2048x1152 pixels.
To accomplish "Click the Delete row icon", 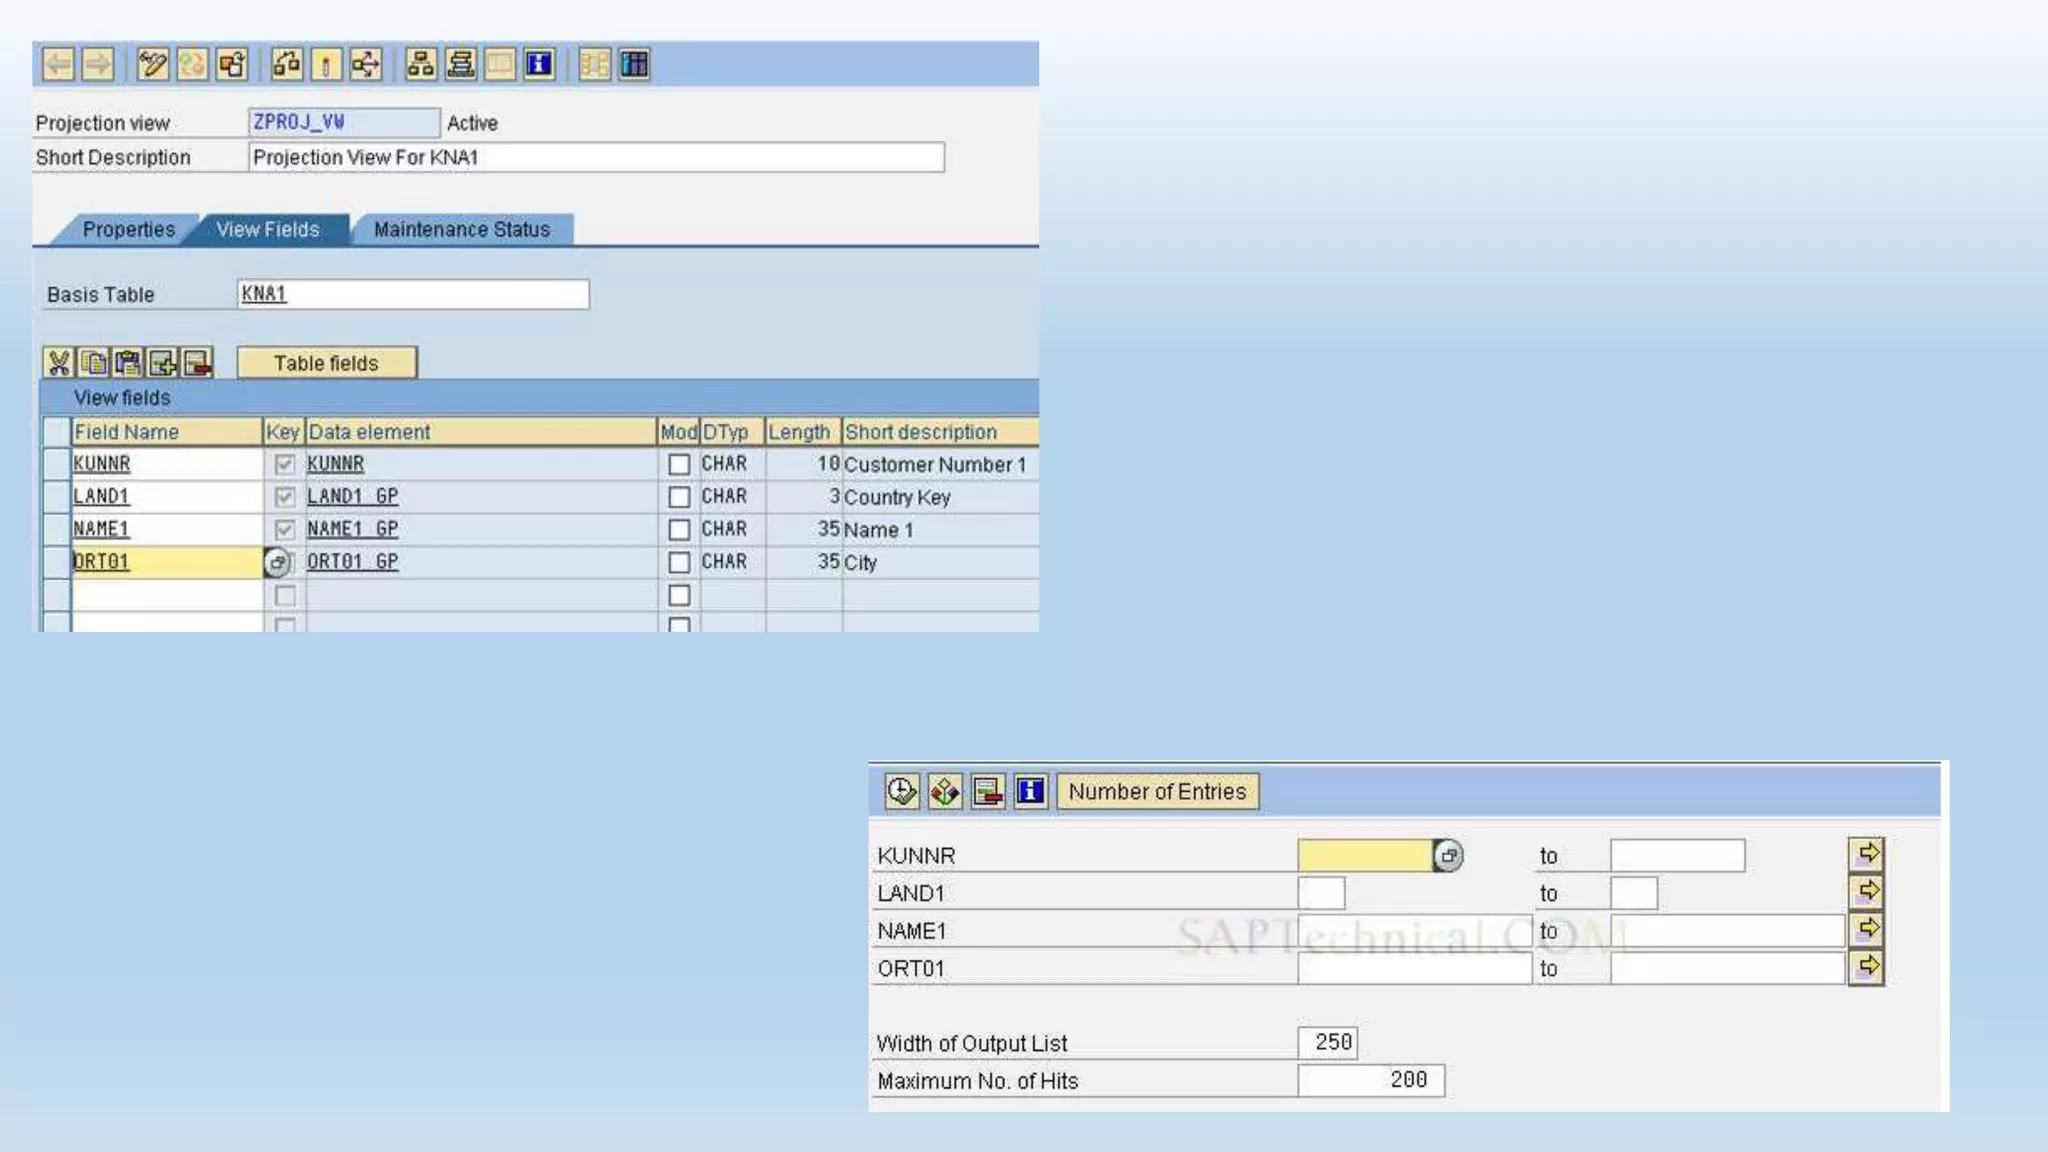I will tap(198, 363).
